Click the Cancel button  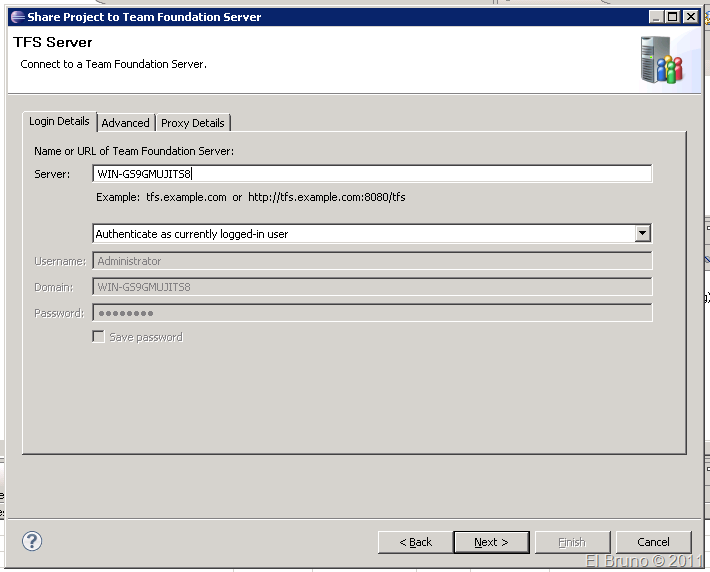click(653, 542)
